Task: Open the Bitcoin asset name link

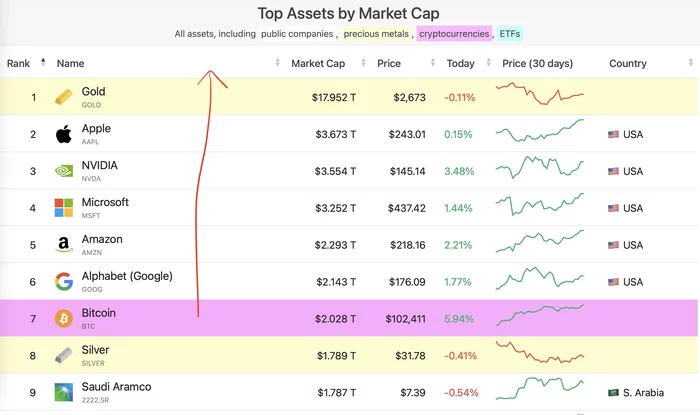Action: pos(98,313)
